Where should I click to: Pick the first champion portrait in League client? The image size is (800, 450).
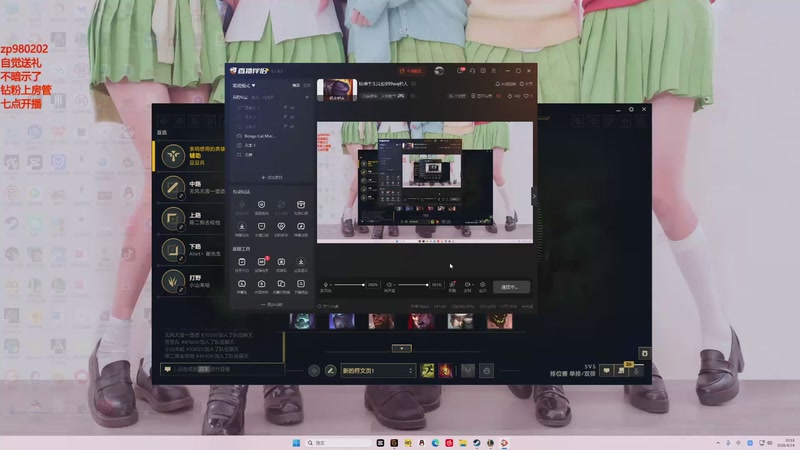[303, 321]
